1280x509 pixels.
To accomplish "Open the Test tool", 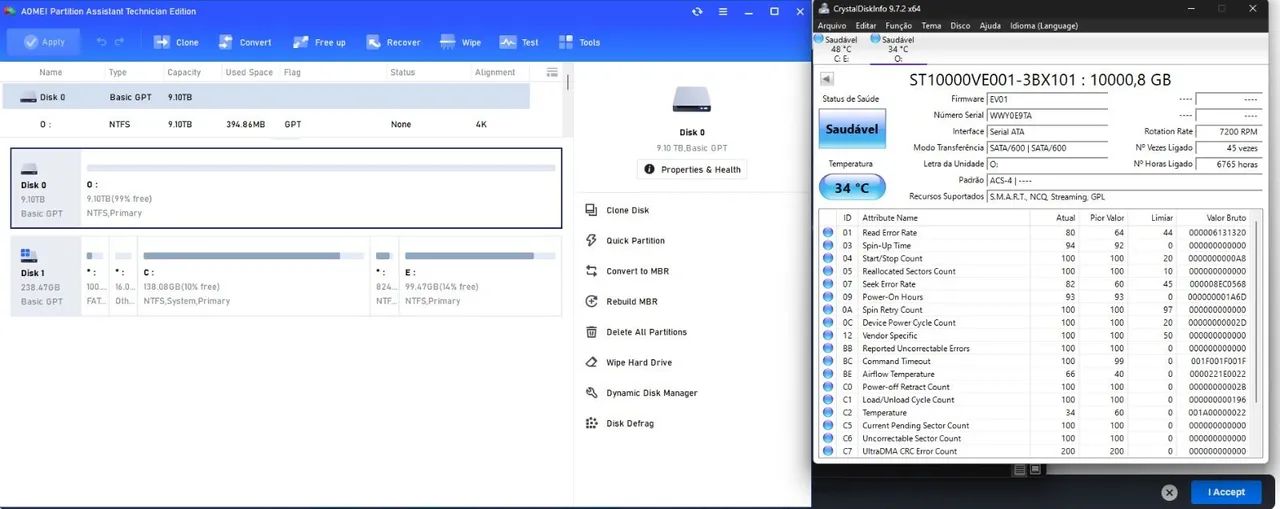I will 519,42.
